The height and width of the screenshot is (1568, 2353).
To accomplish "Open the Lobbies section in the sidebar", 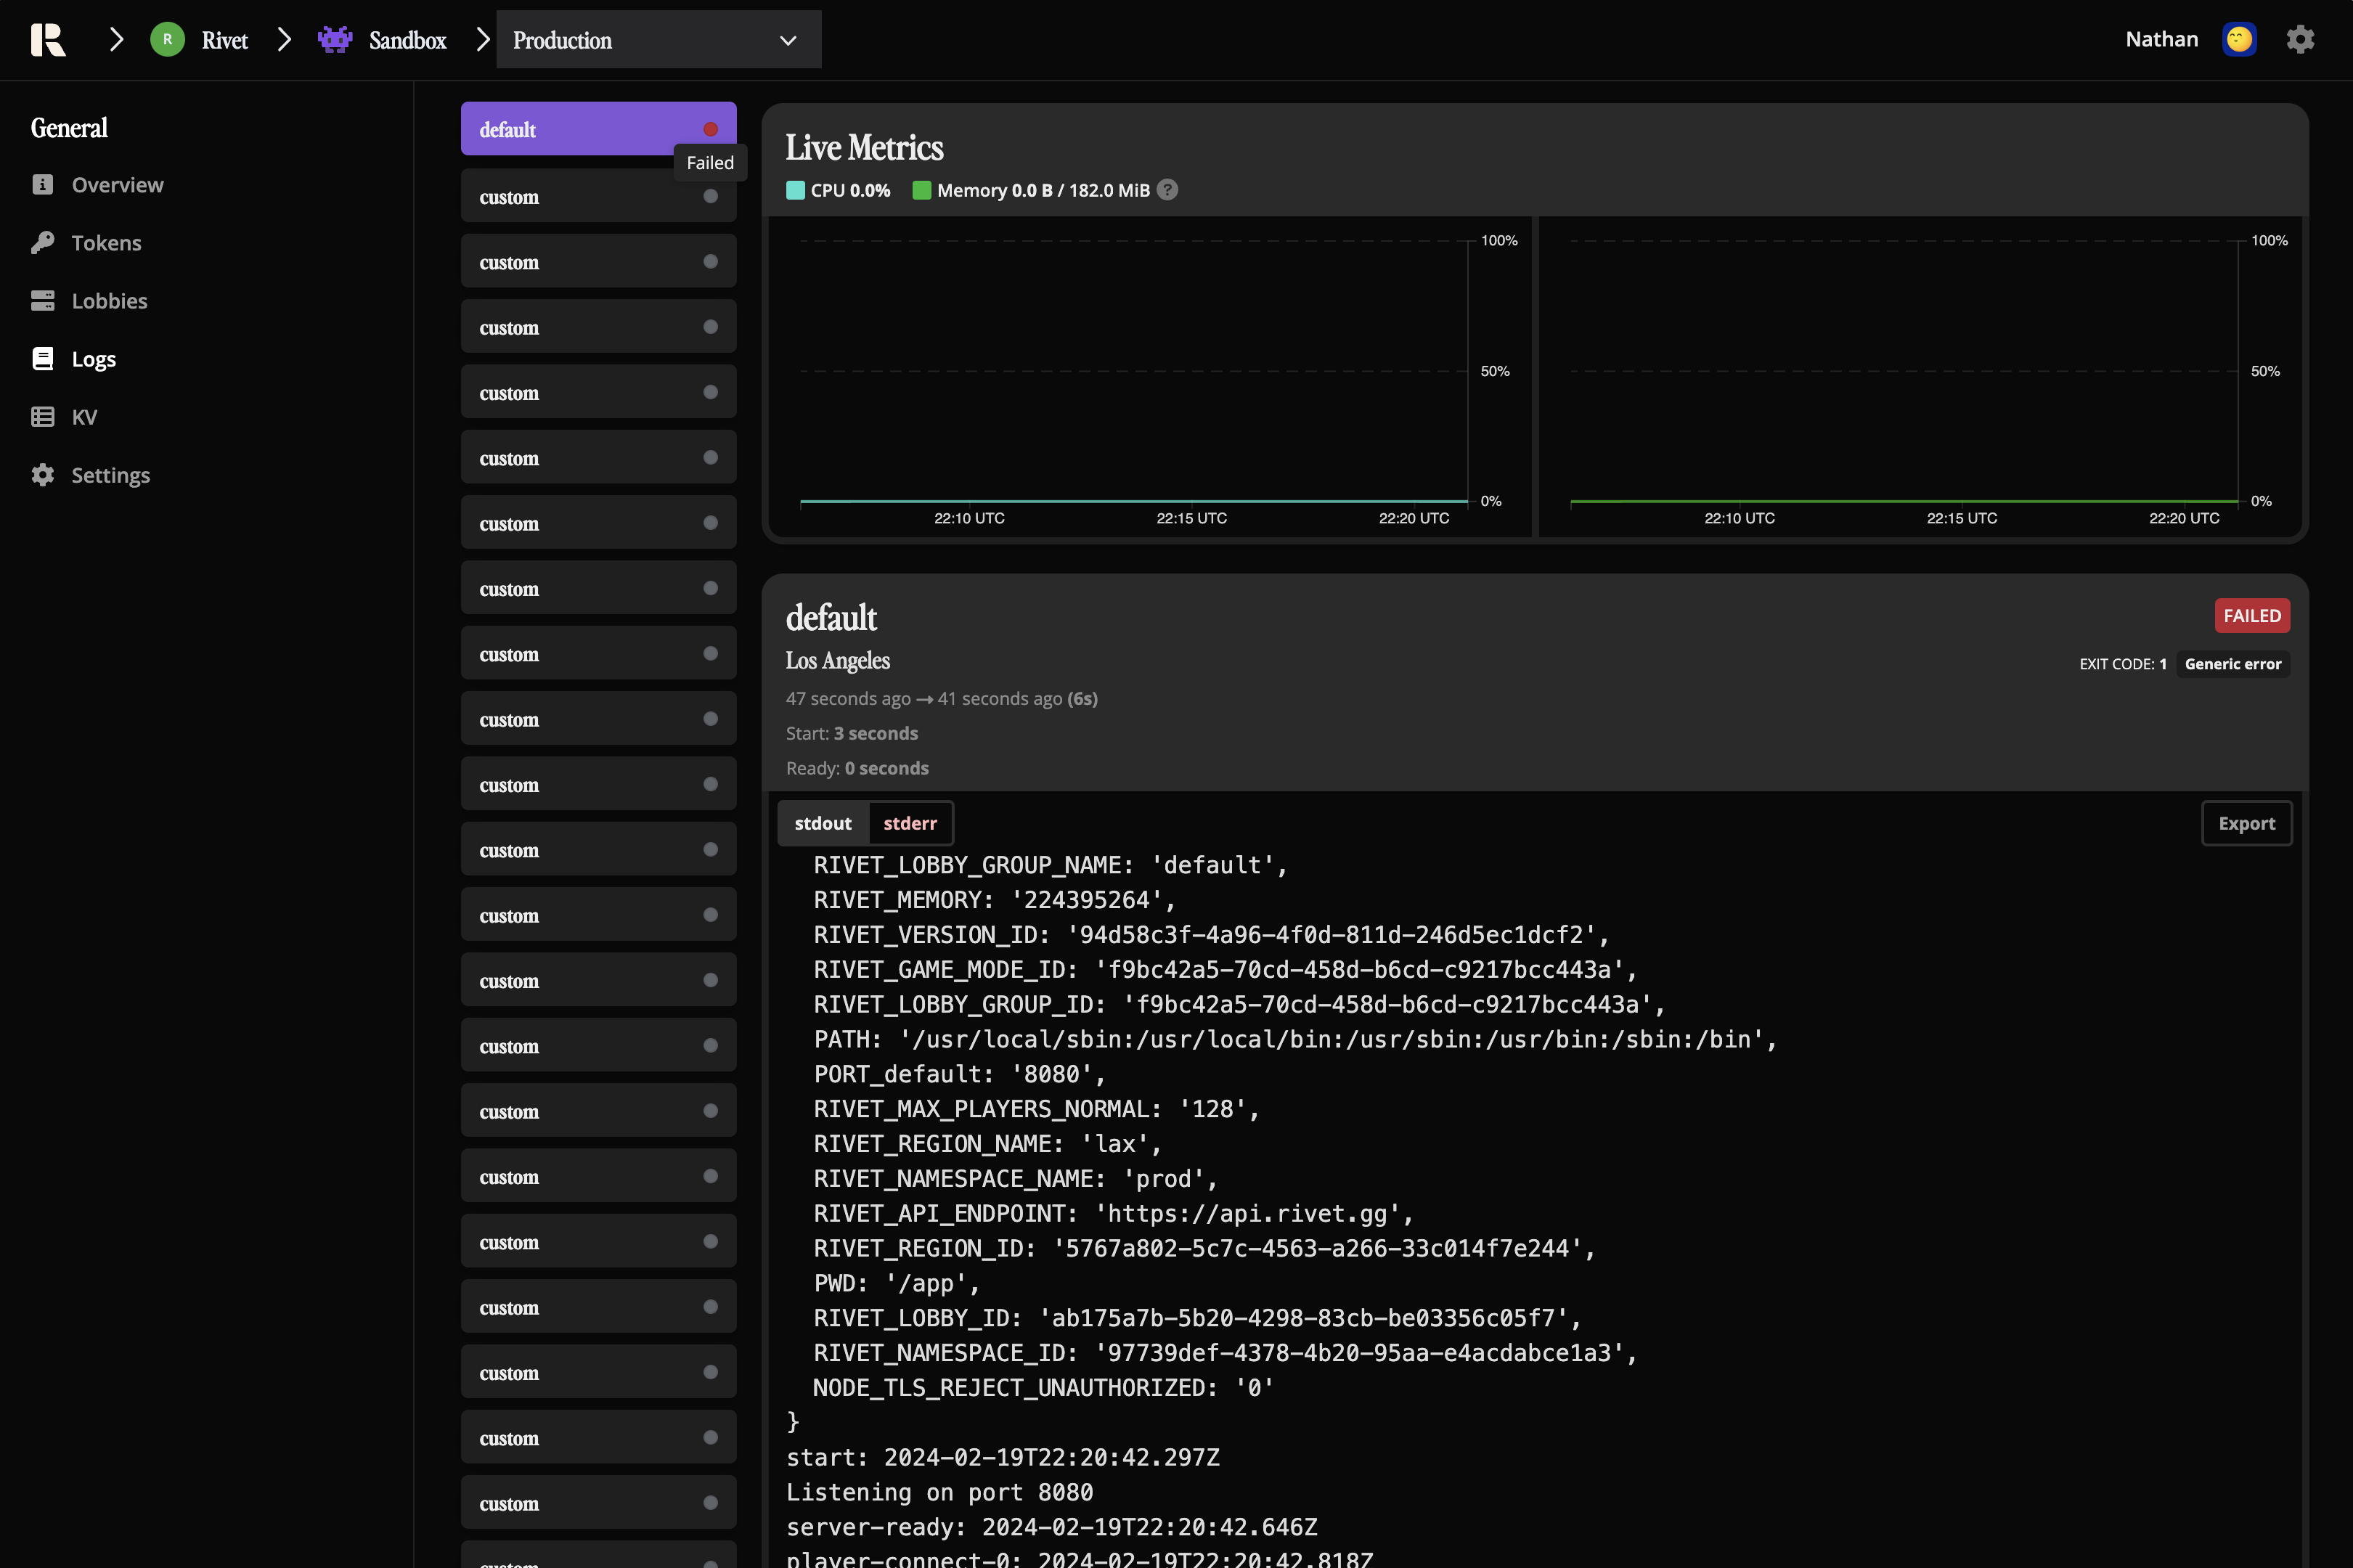I will (x=108, y=300).
